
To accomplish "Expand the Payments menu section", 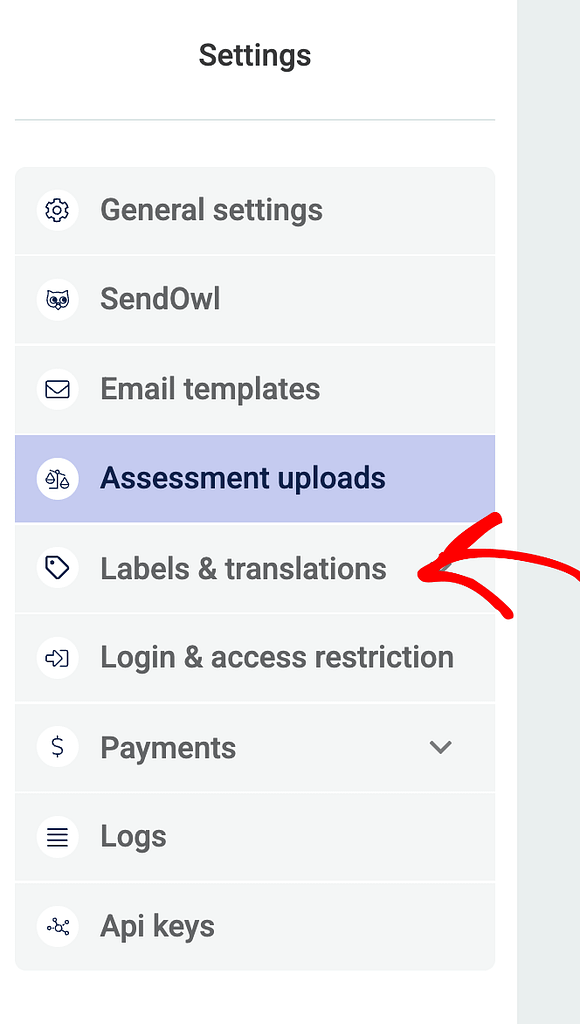I will pos(255,747).
